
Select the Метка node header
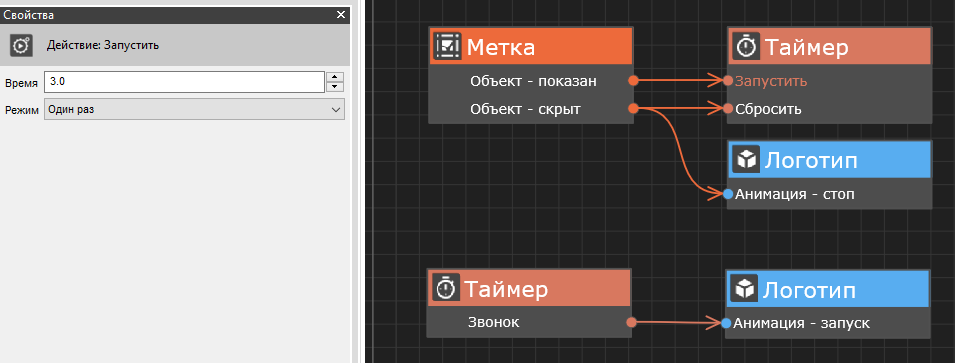tap(530, 46)
